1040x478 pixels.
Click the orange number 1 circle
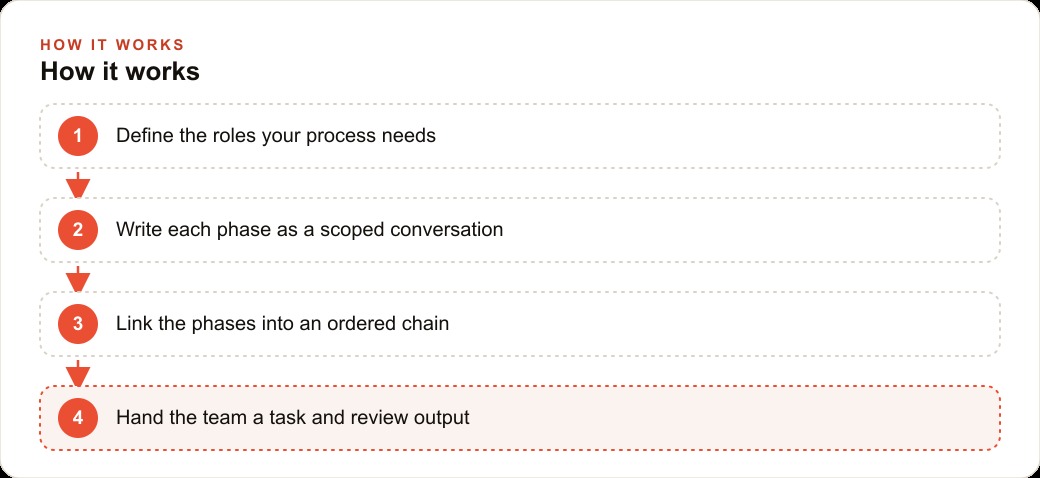pos(78,136)
